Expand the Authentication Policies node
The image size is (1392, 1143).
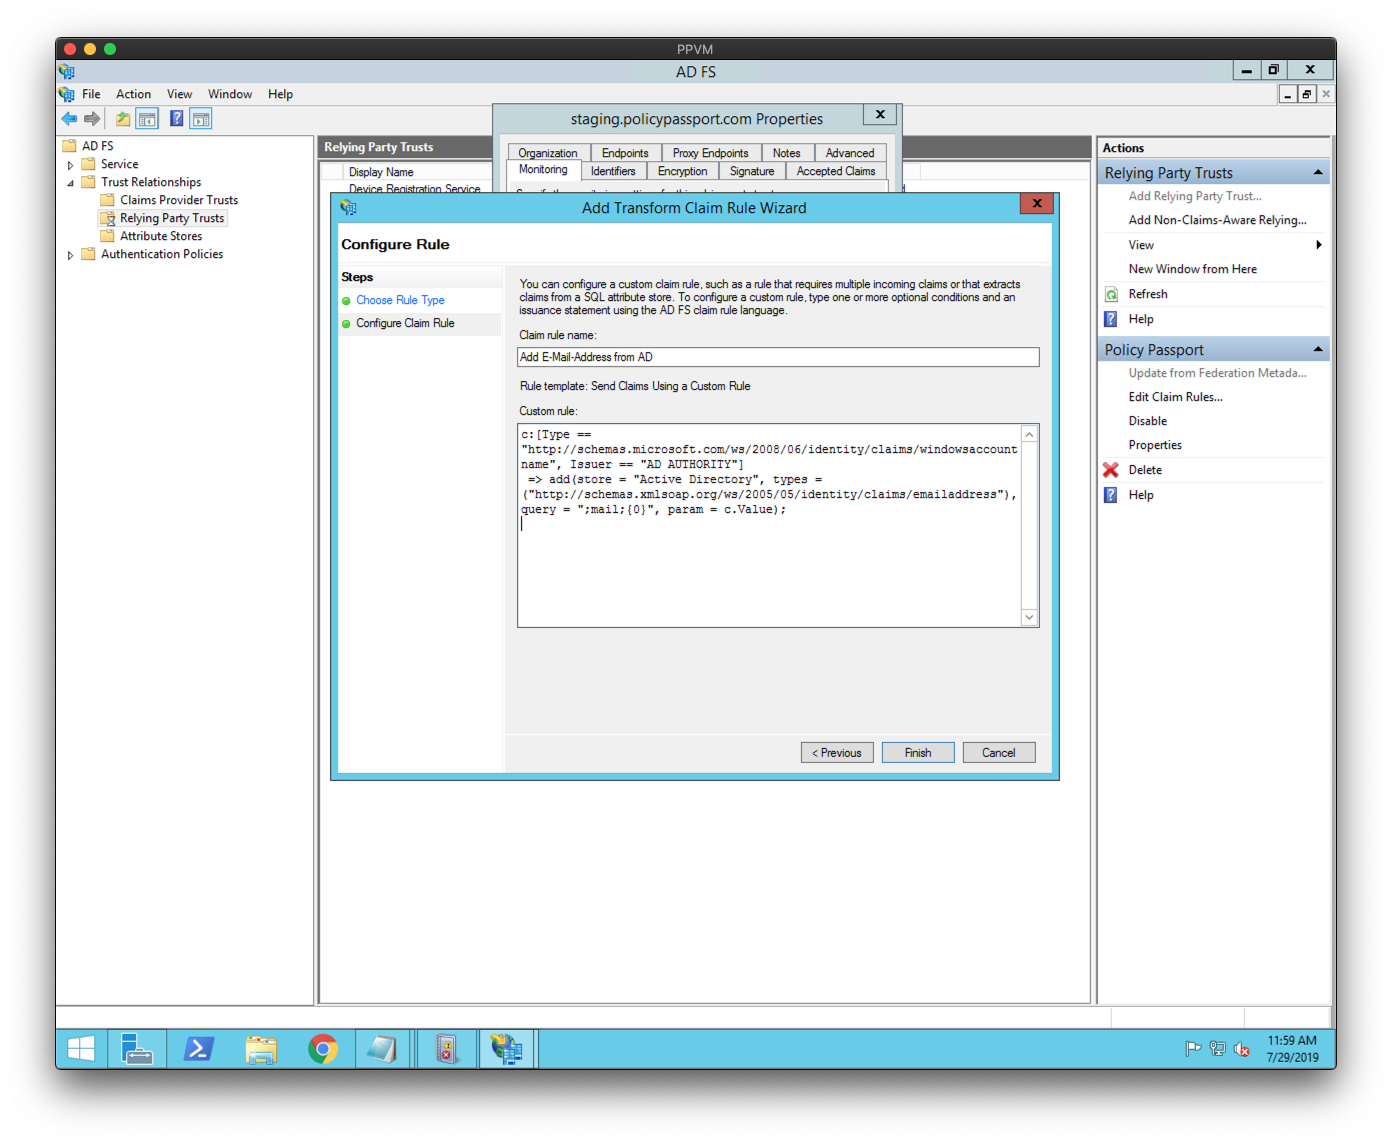[70, 255]
